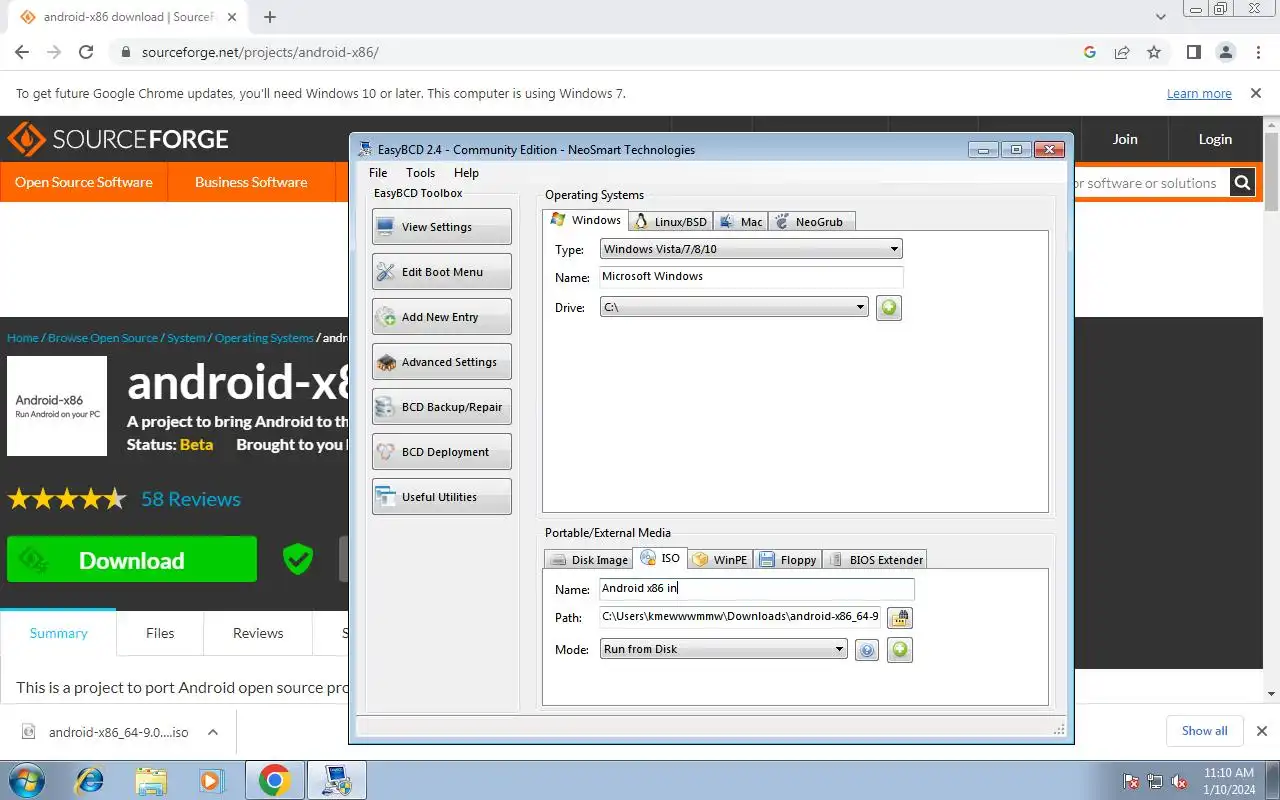Click the Microsoft Windows name field
Viewport: 1280px width, 800px height.
pyautogui.click(x=751, y=277)
